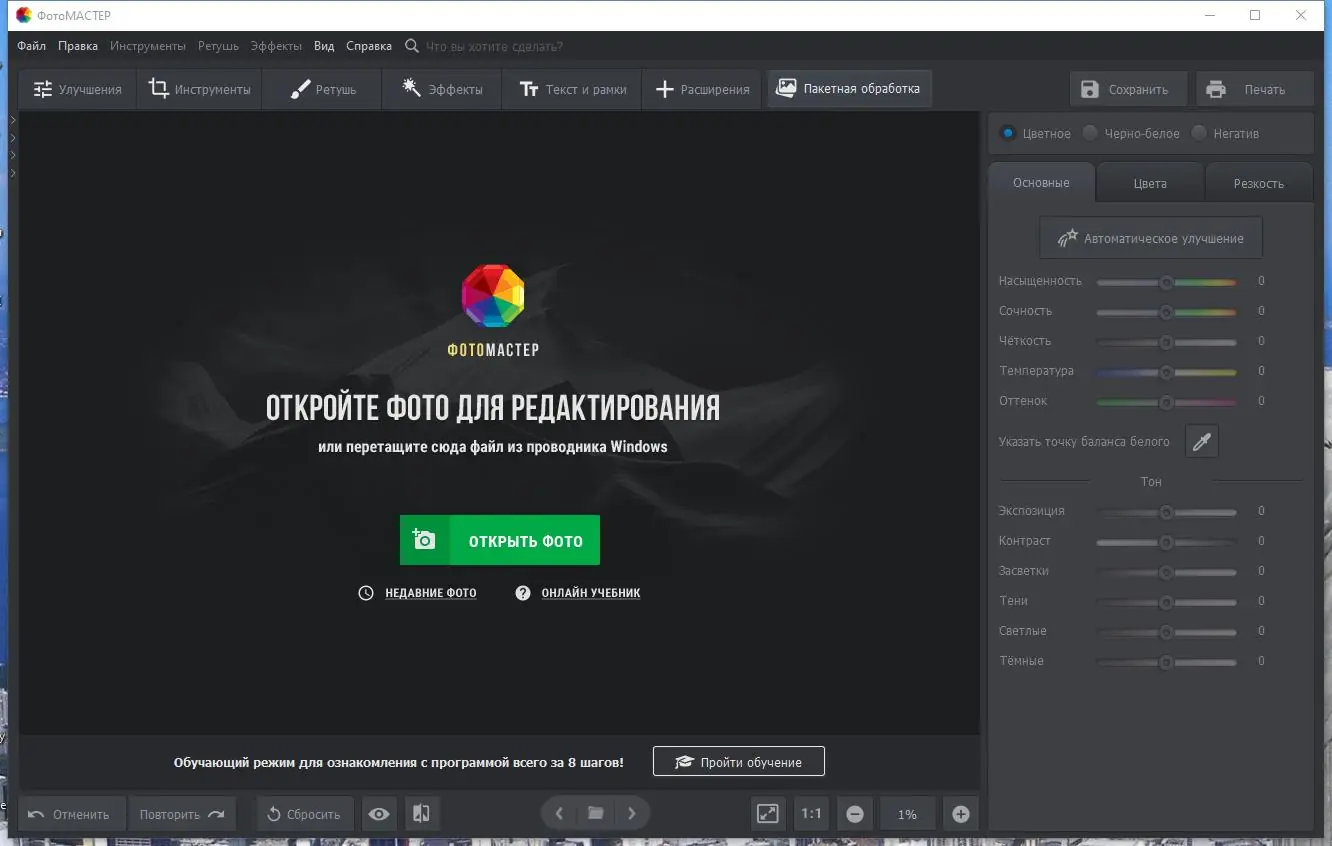Image resolution: width=1332 pixels, height=846 pixels.
Task: Open Текст и рамки with the Tt icon
Action: point(529,88)
